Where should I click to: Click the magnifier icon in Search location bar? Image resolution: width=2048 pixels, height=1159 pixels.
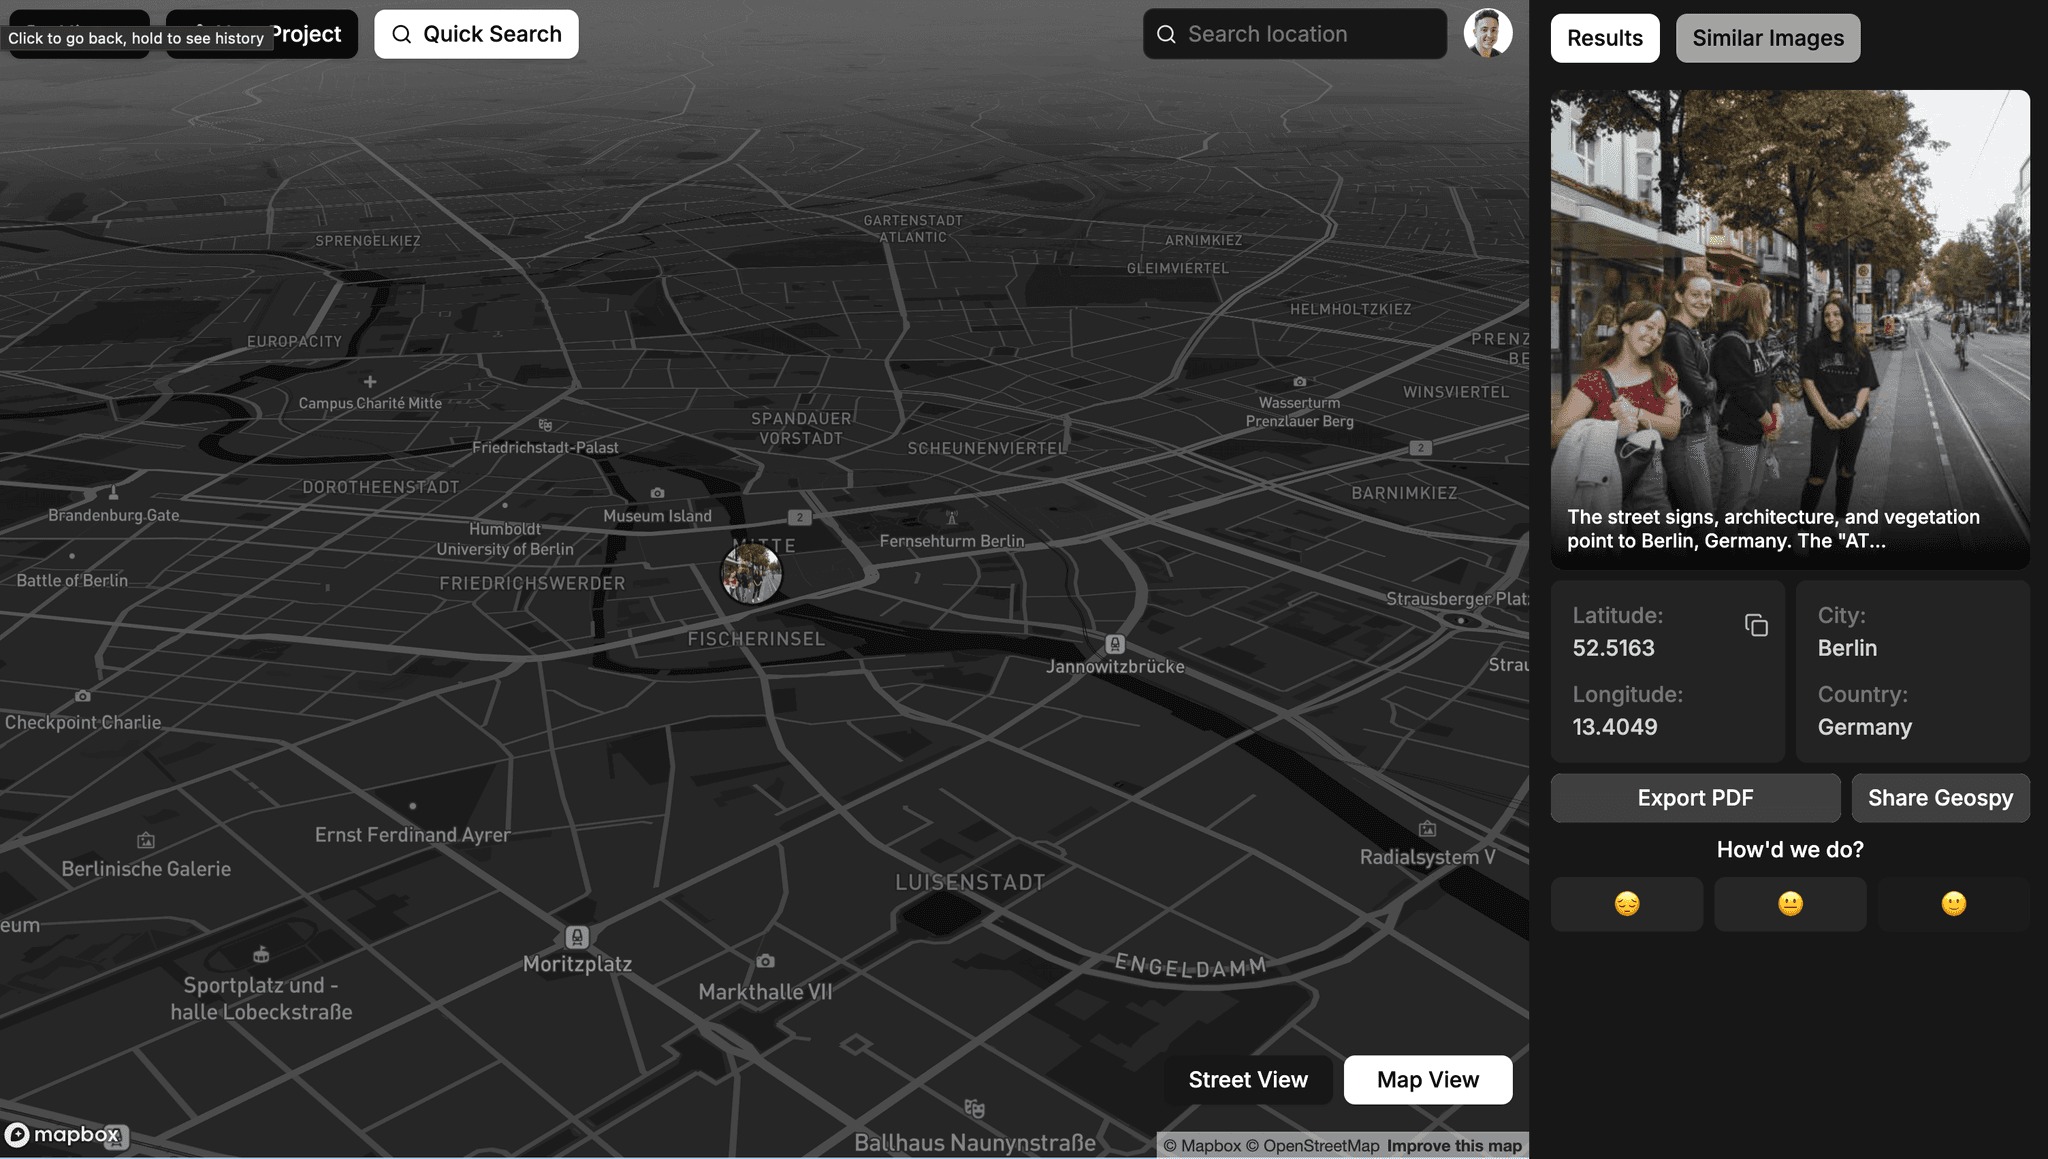[1166, 33]
